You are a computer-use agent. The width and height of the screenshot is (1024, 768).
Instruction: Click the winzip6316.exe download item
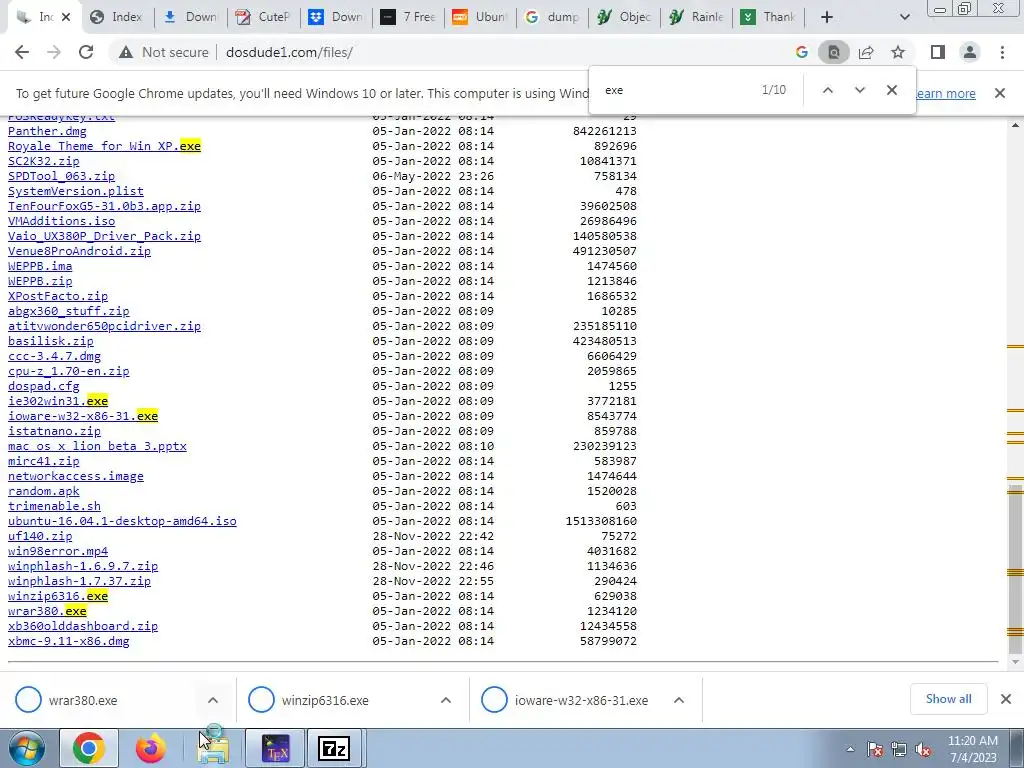(325, 700)
